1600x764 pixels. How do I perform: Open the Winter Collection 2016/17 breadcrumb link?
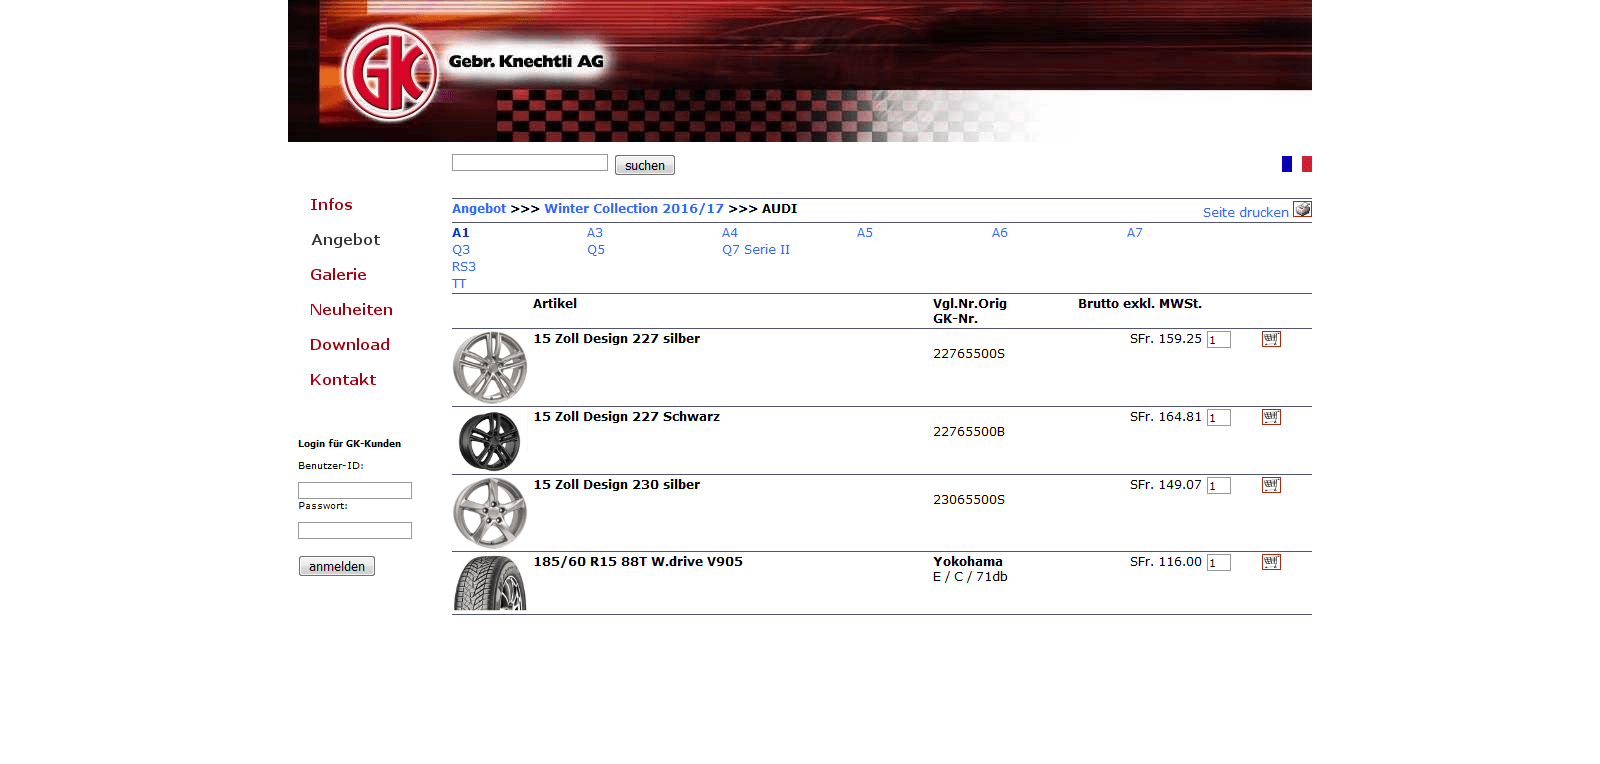[633, 209]
